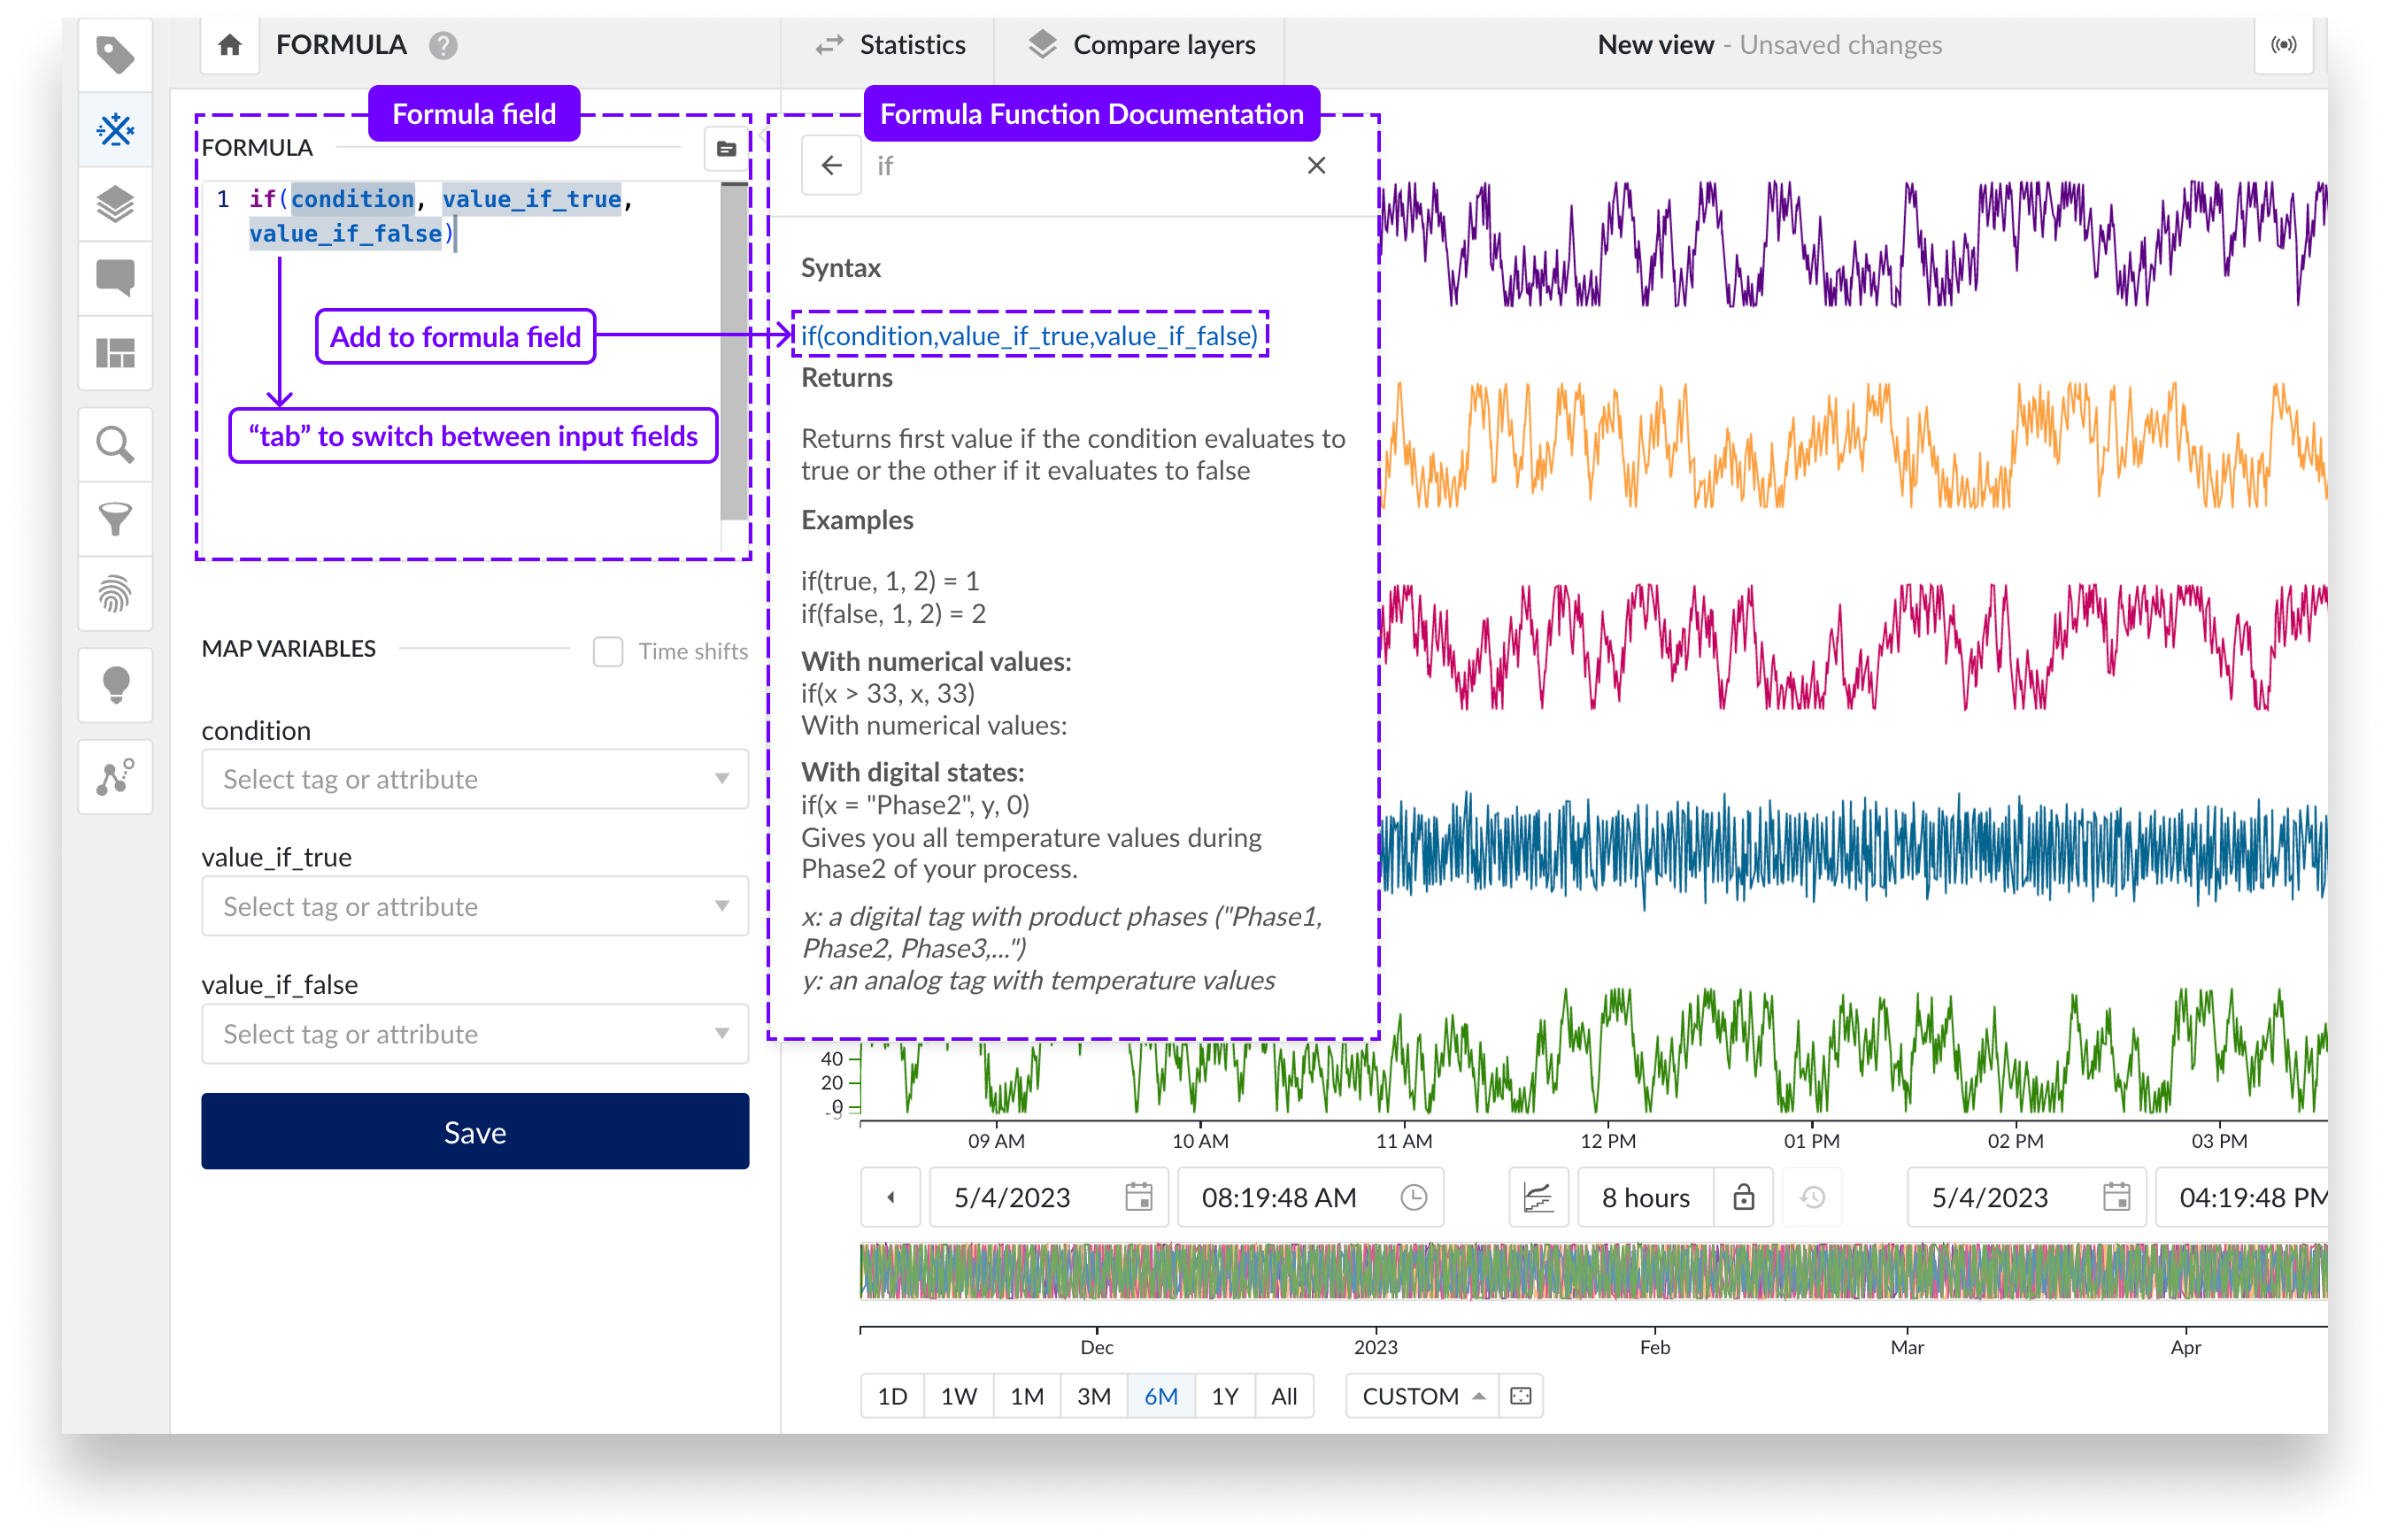2390x1540 pixels.
Task: Open the comments tool in the sidebar
Action: 115,278
